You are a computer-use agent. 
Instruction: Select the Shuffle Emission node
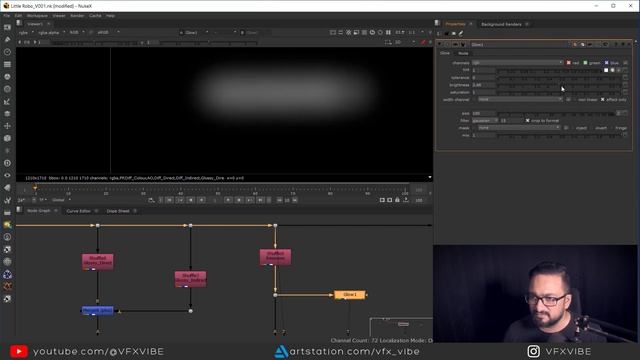275,257
